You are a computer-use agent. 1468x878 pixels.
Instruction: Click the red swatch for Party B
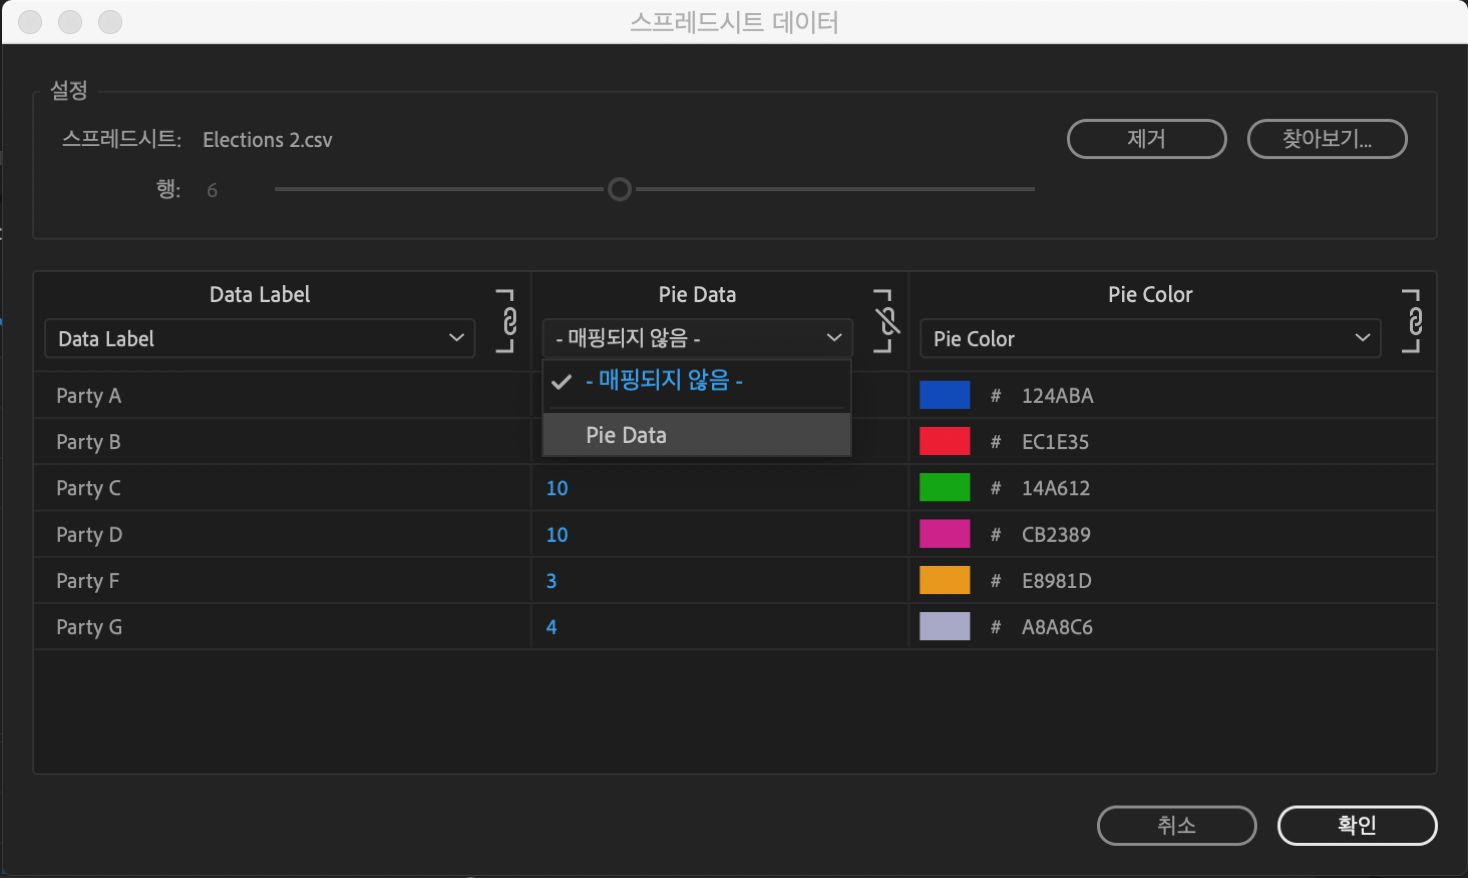click(945, 441)
